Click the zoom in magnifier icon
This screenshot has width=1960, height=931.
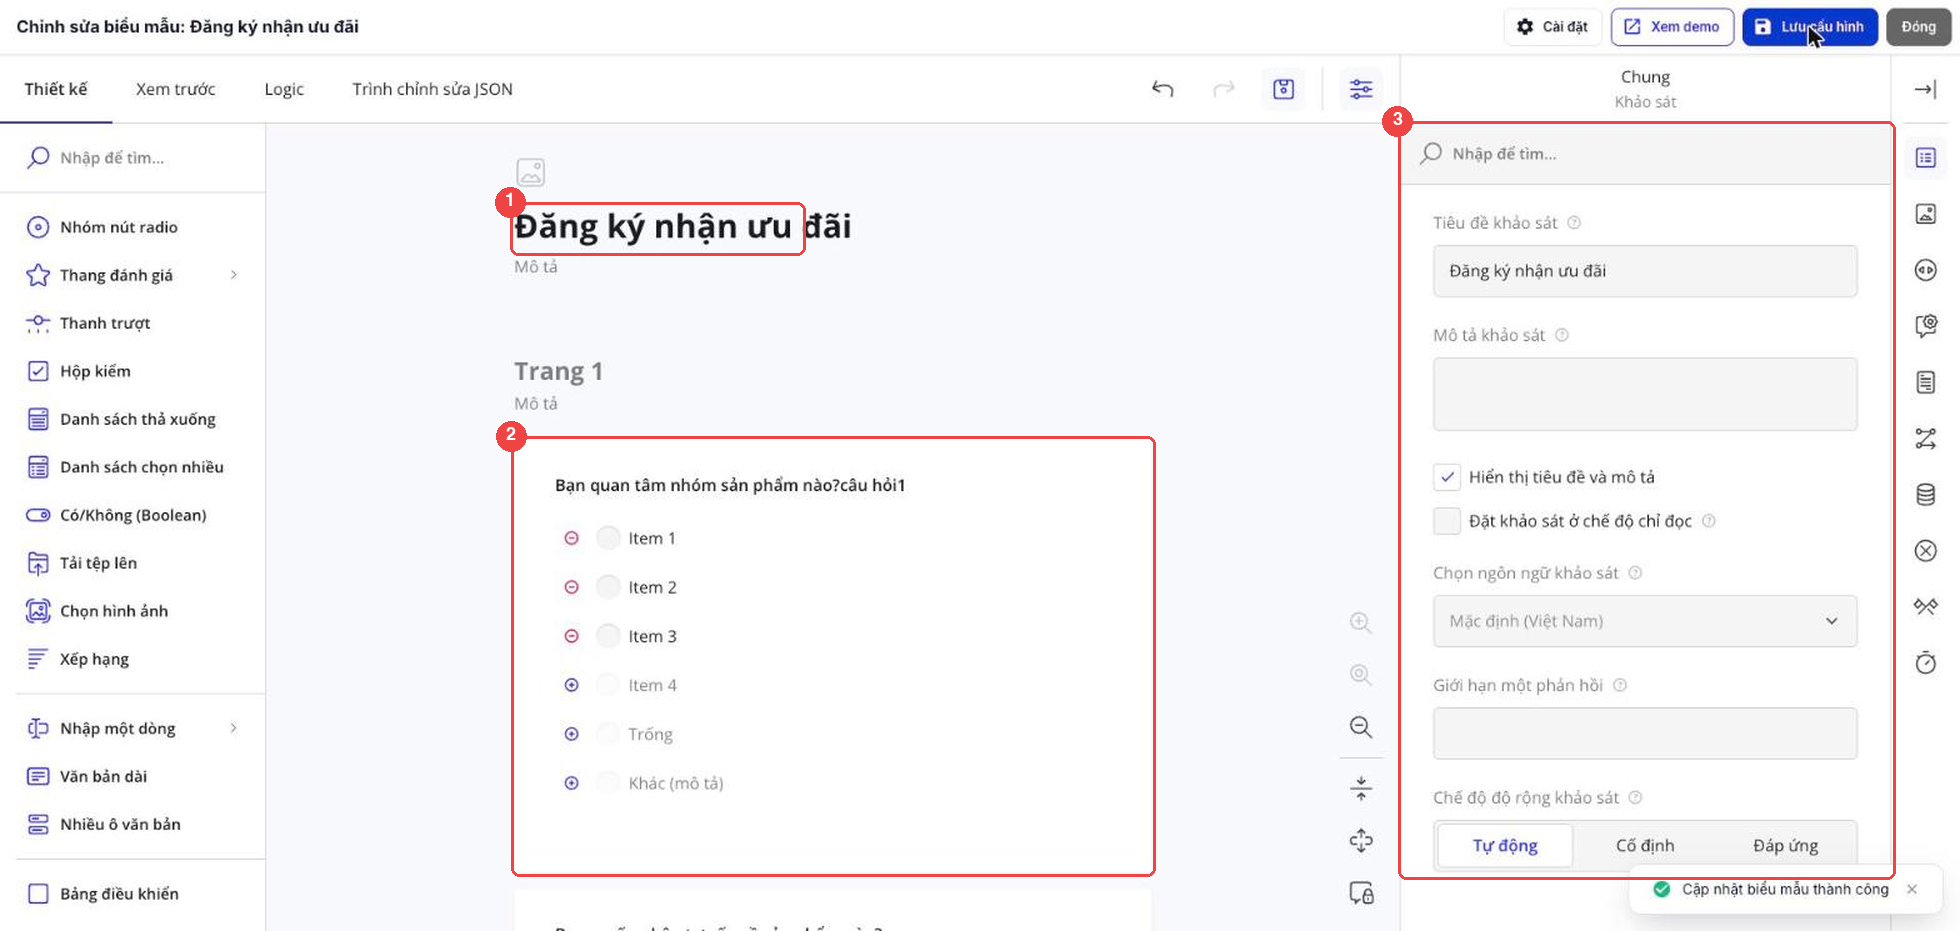pyautogui.click(x=1361, y=622)
